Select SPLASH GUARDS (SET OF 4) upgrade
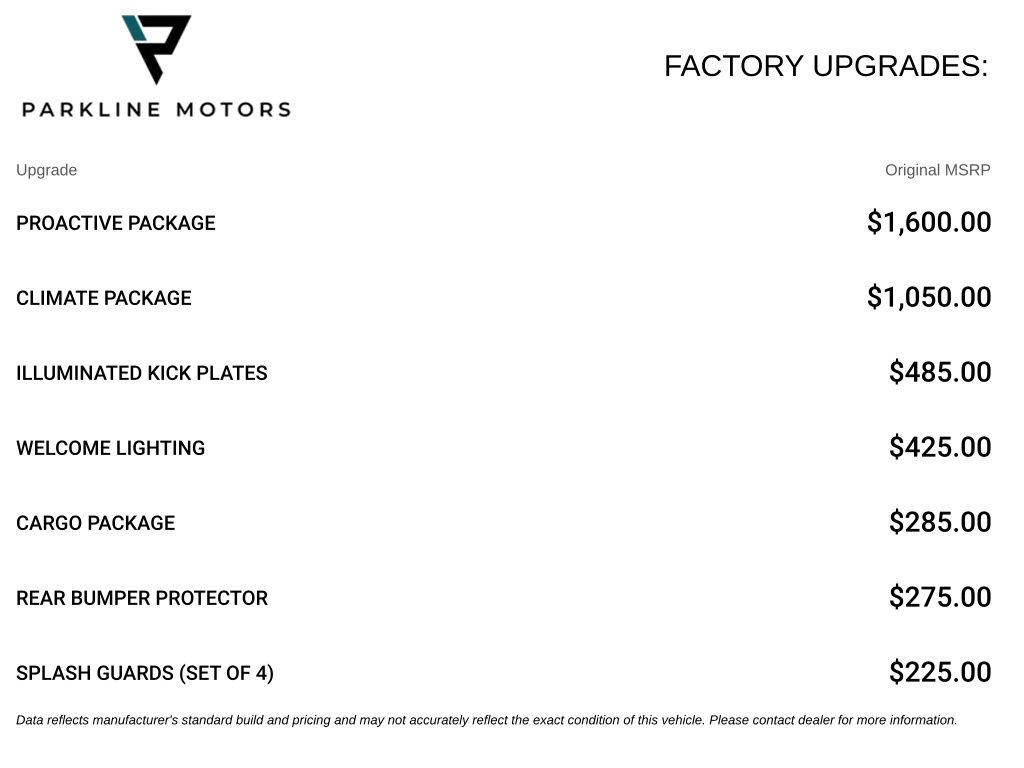This screenshot has height=768, width=1024. tap(145, 673)
